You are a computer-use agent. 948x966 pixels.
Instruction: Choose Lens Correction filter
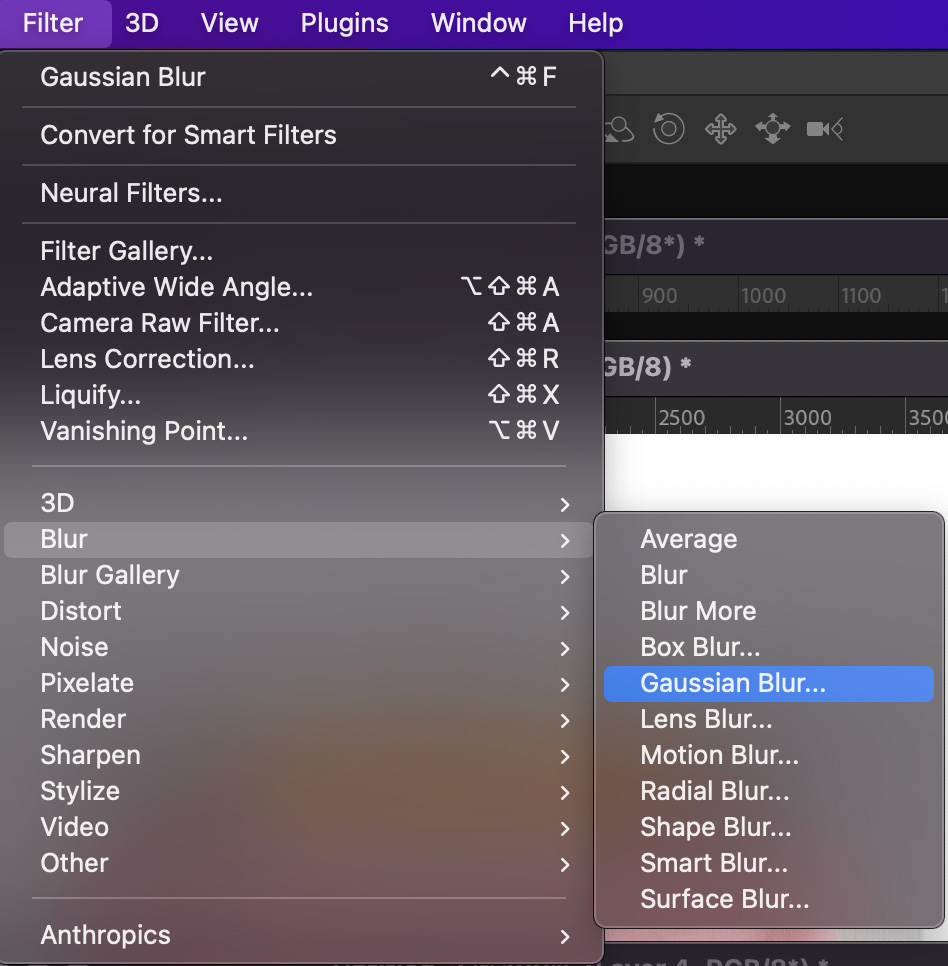(x=299, y=359)
